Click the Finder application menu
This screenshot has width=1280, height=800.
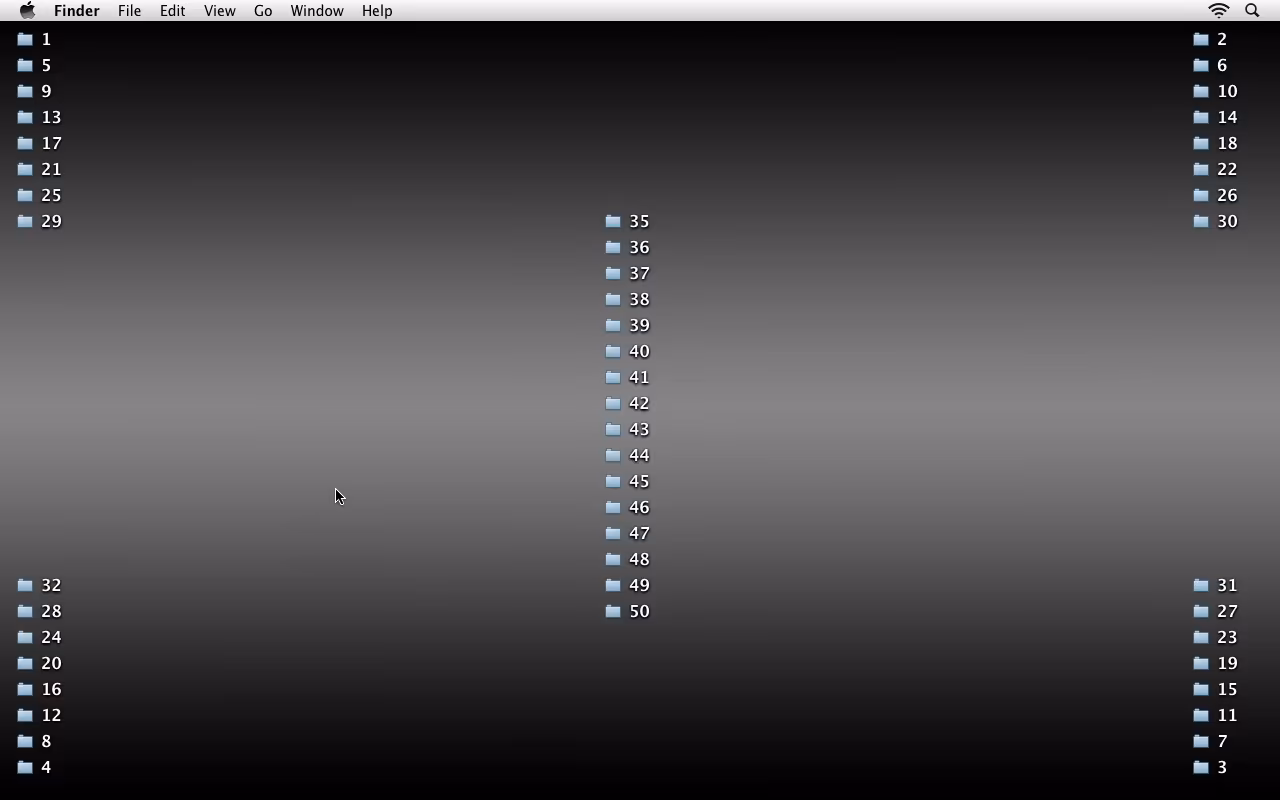tap(76, 10)
